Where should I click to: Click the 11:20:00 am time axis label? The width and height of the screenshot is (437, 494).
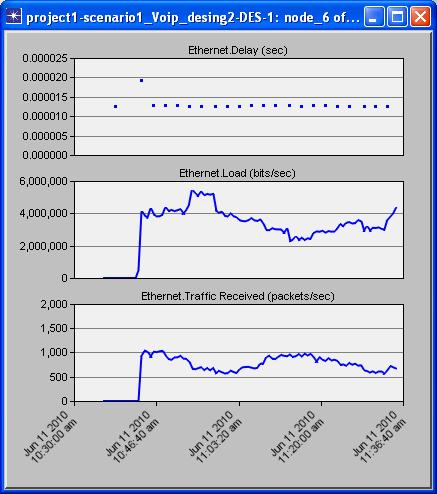tap(298, 437)
